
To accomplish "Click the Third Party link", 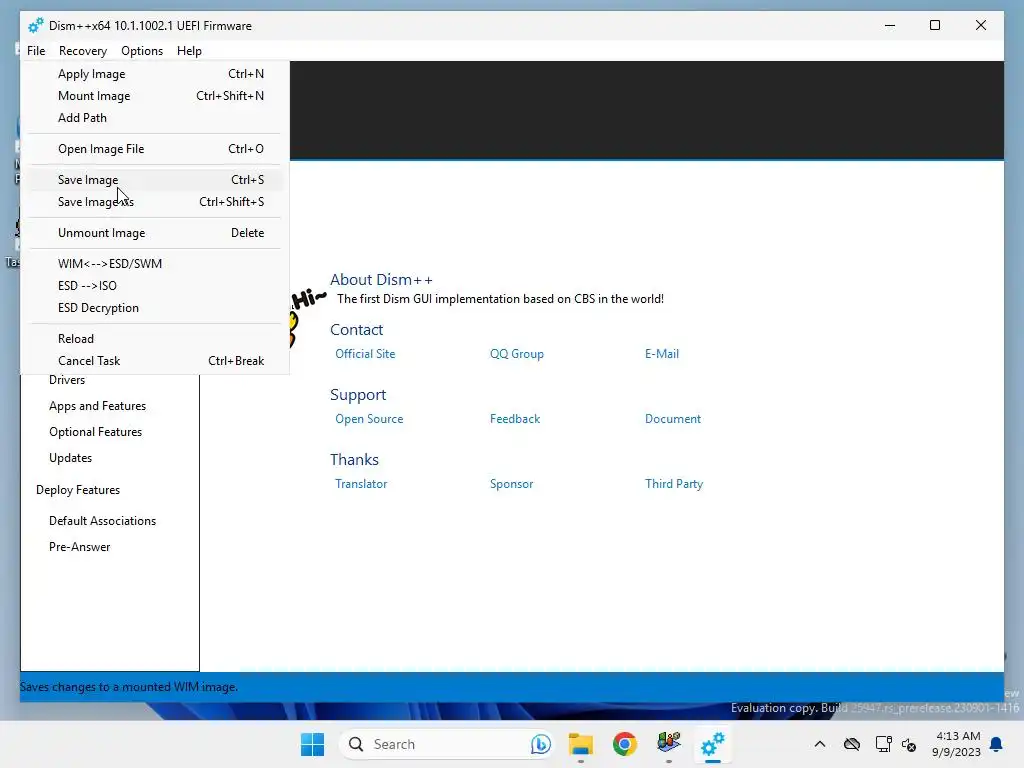I will [674, 484].
